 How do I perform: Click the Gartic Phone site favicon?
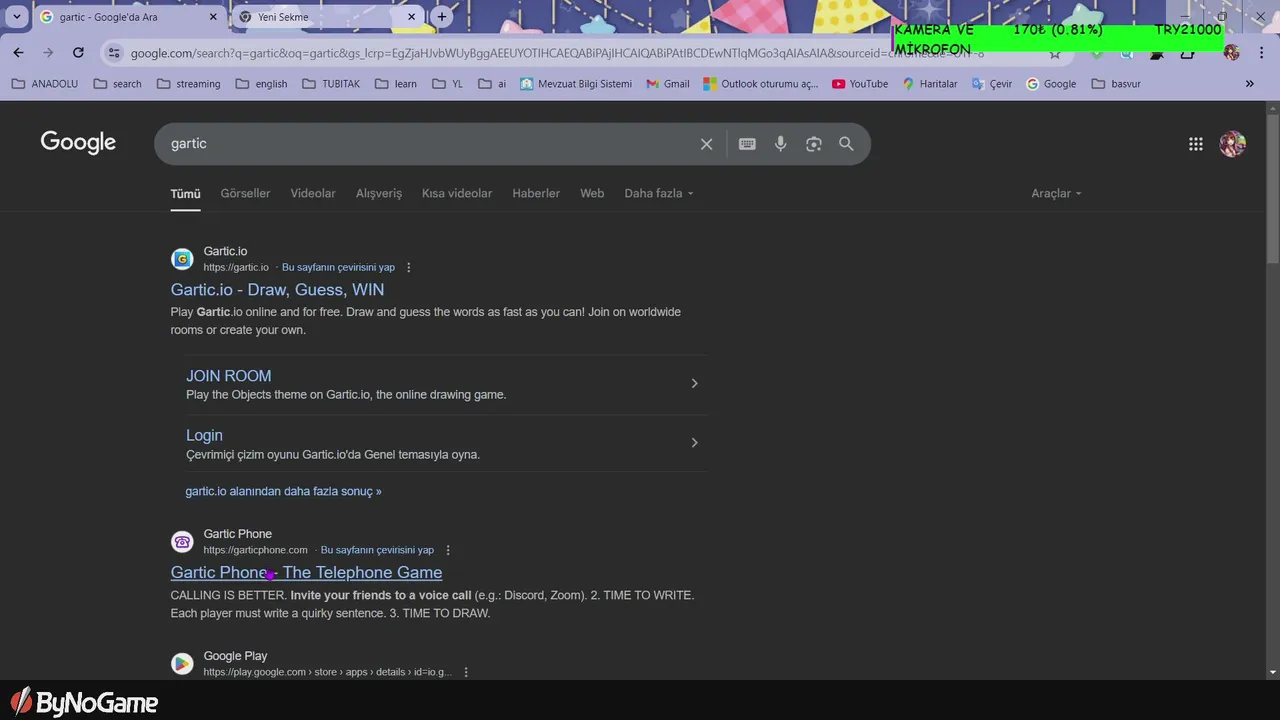pyautogui.click(x=182, y=542)
